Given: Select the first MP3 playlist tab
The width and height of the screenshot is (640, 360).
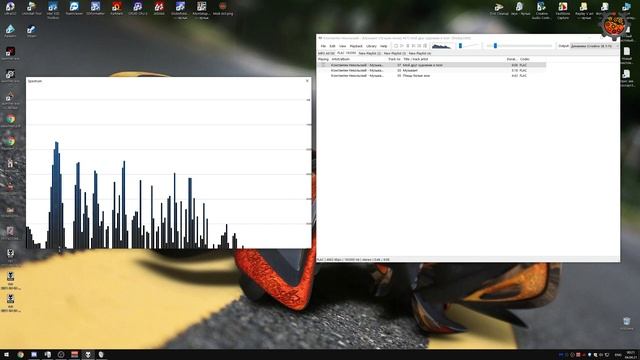Looking at the screenshot, I should 326,53.
